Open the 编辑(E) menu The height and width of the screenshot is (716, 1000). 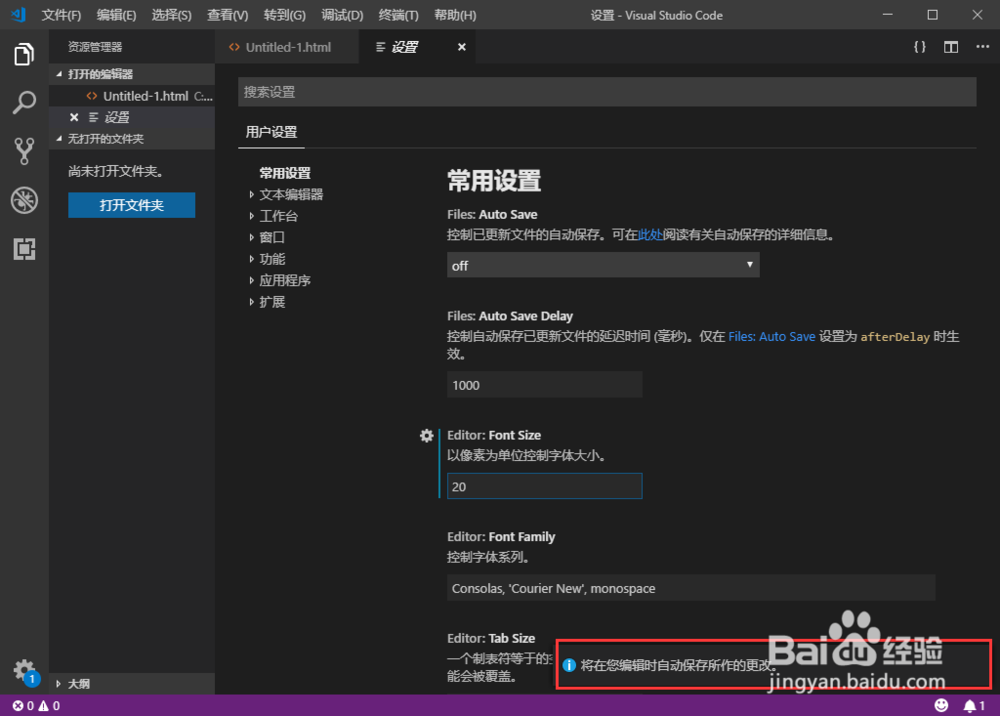116,15
